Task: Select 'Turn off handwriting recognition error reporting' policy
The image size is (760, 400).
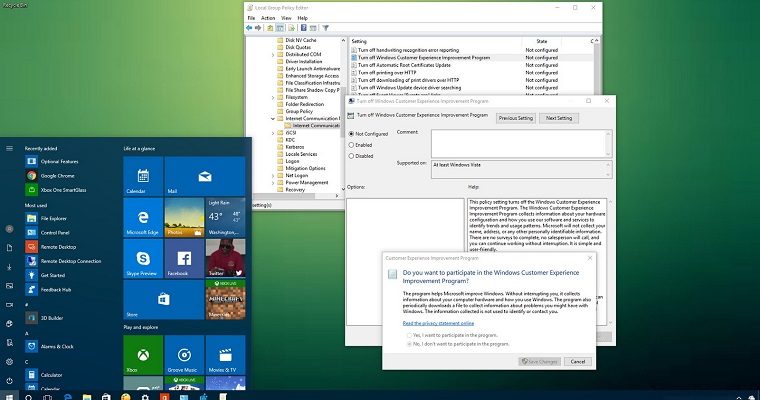Action: click(408, 50)
